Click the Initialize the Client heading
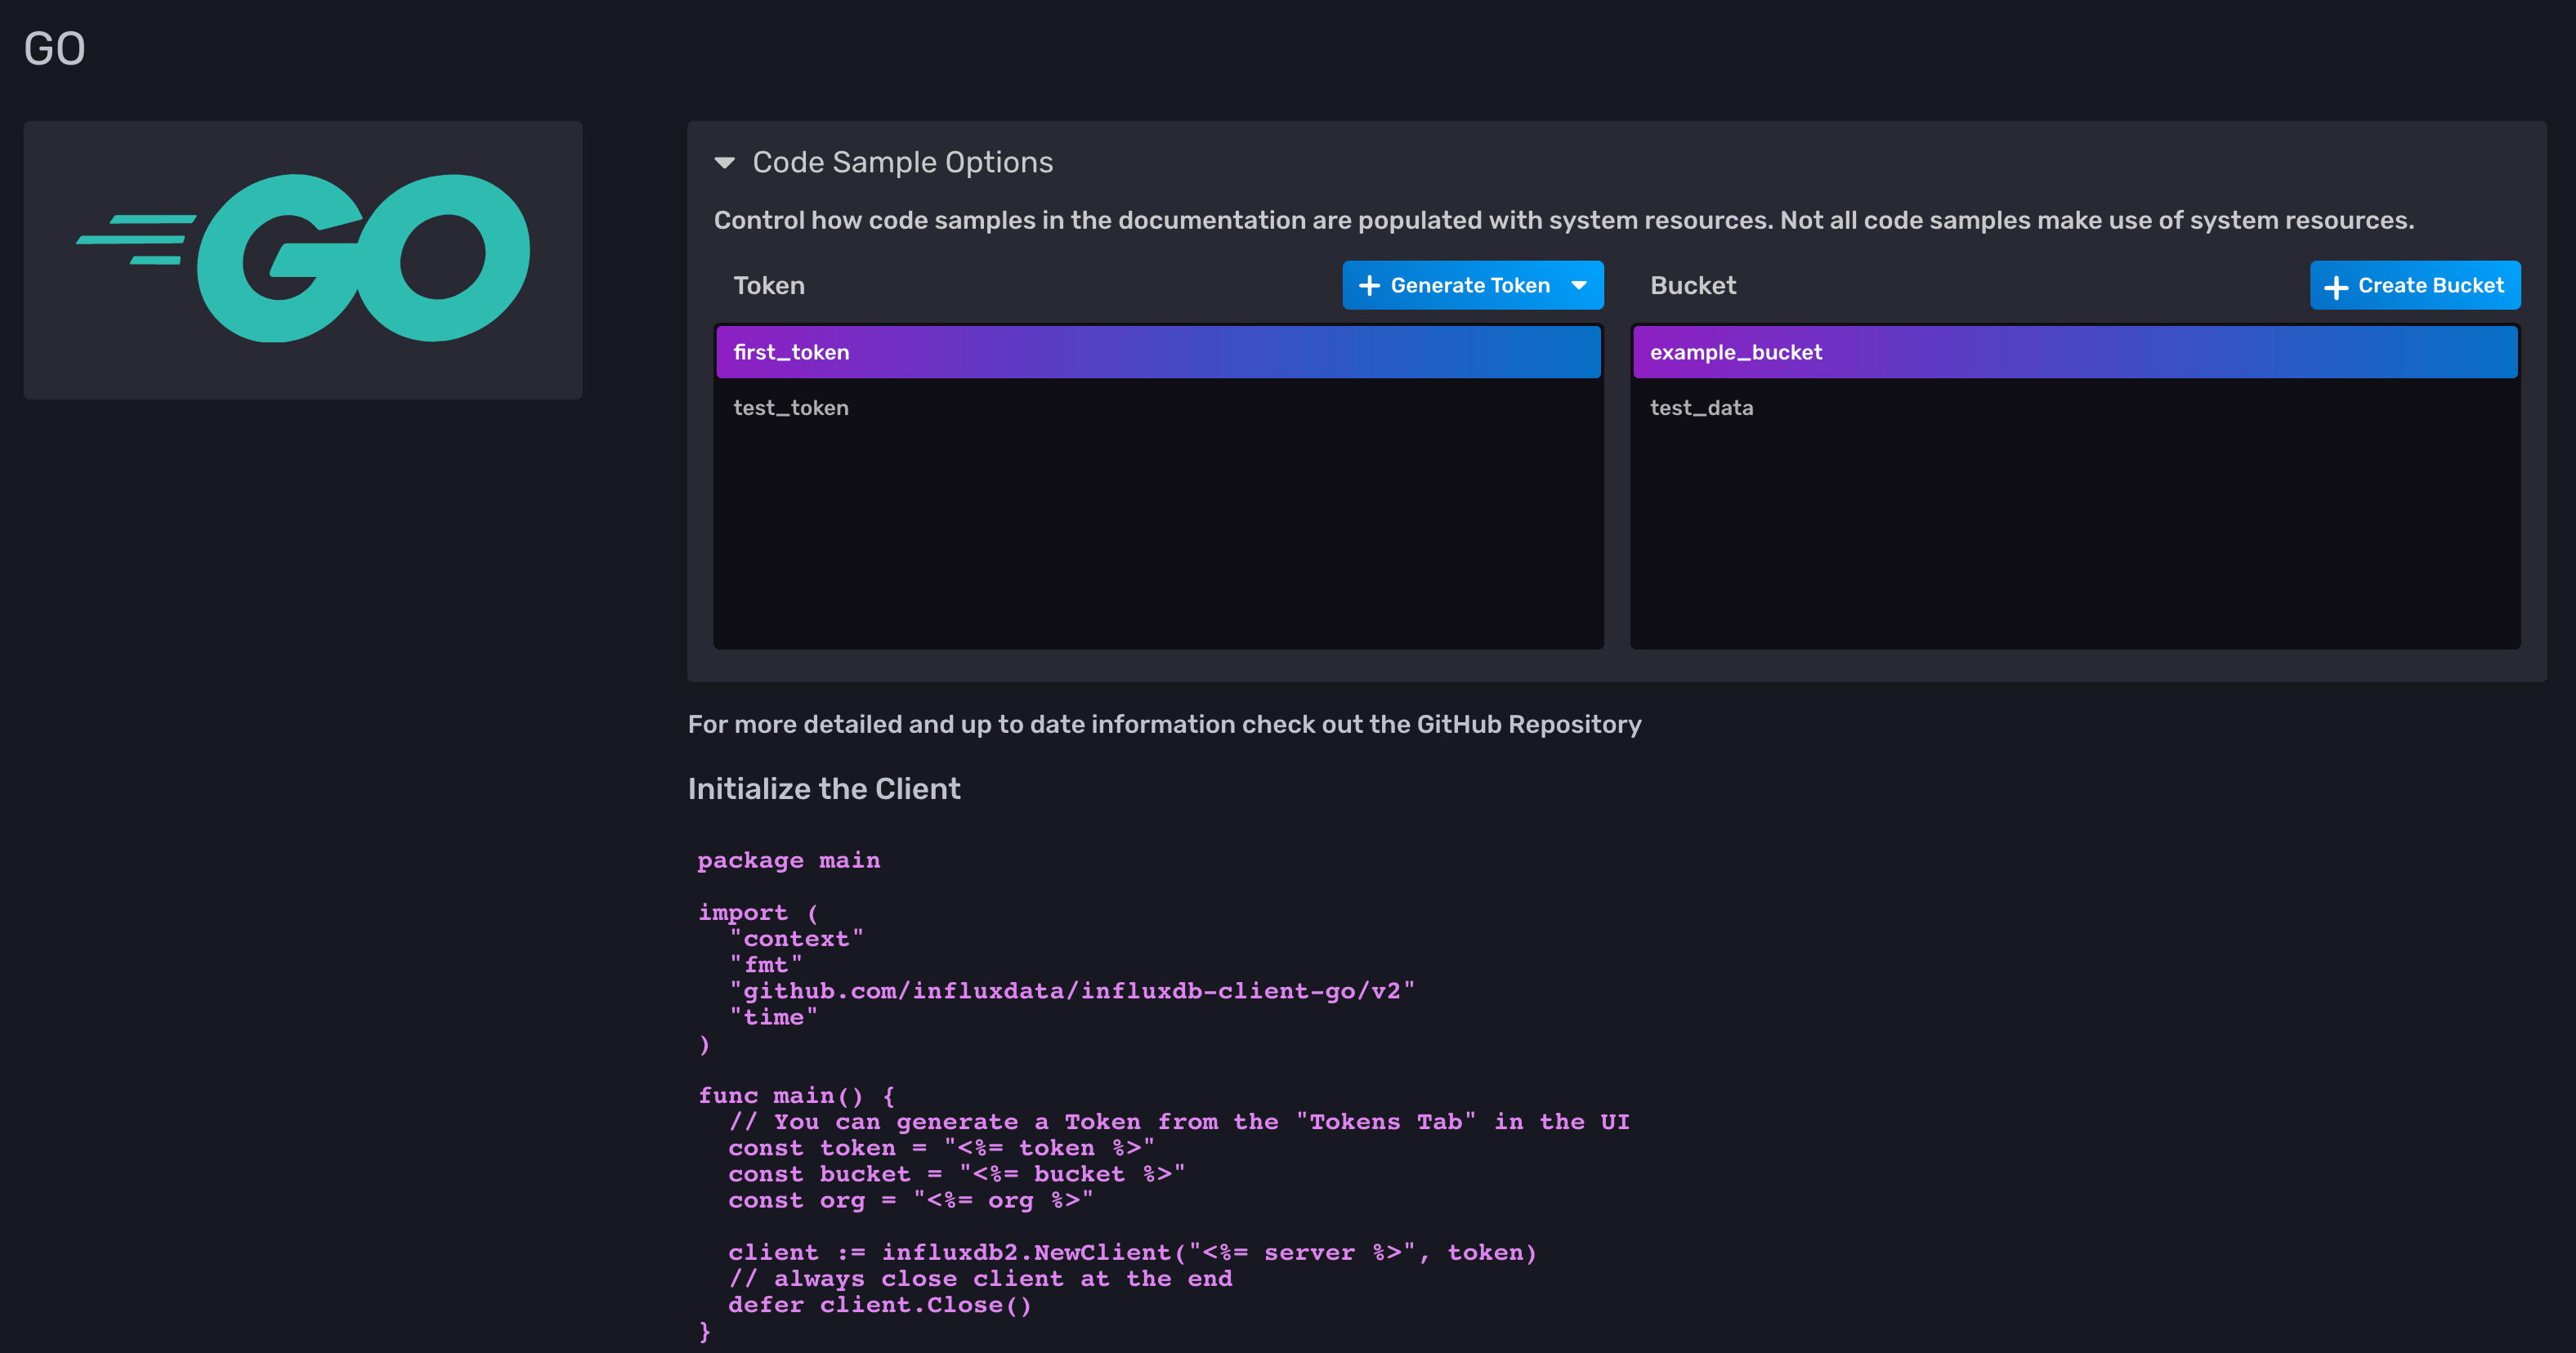2576x1353 pixels. coord(824,789)
